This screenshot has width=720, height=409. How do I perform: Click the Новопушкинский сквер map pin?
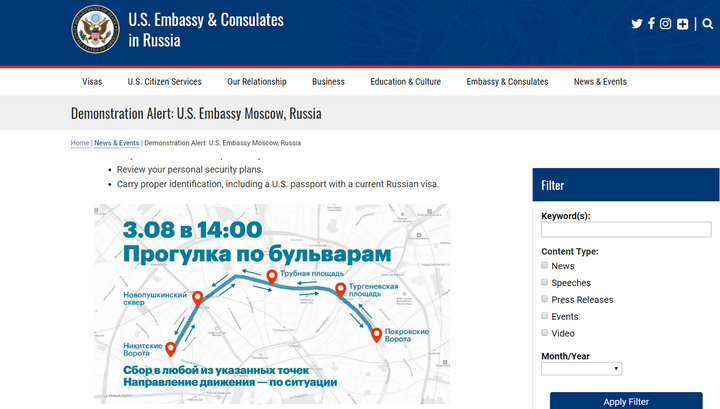pos(197,298)
